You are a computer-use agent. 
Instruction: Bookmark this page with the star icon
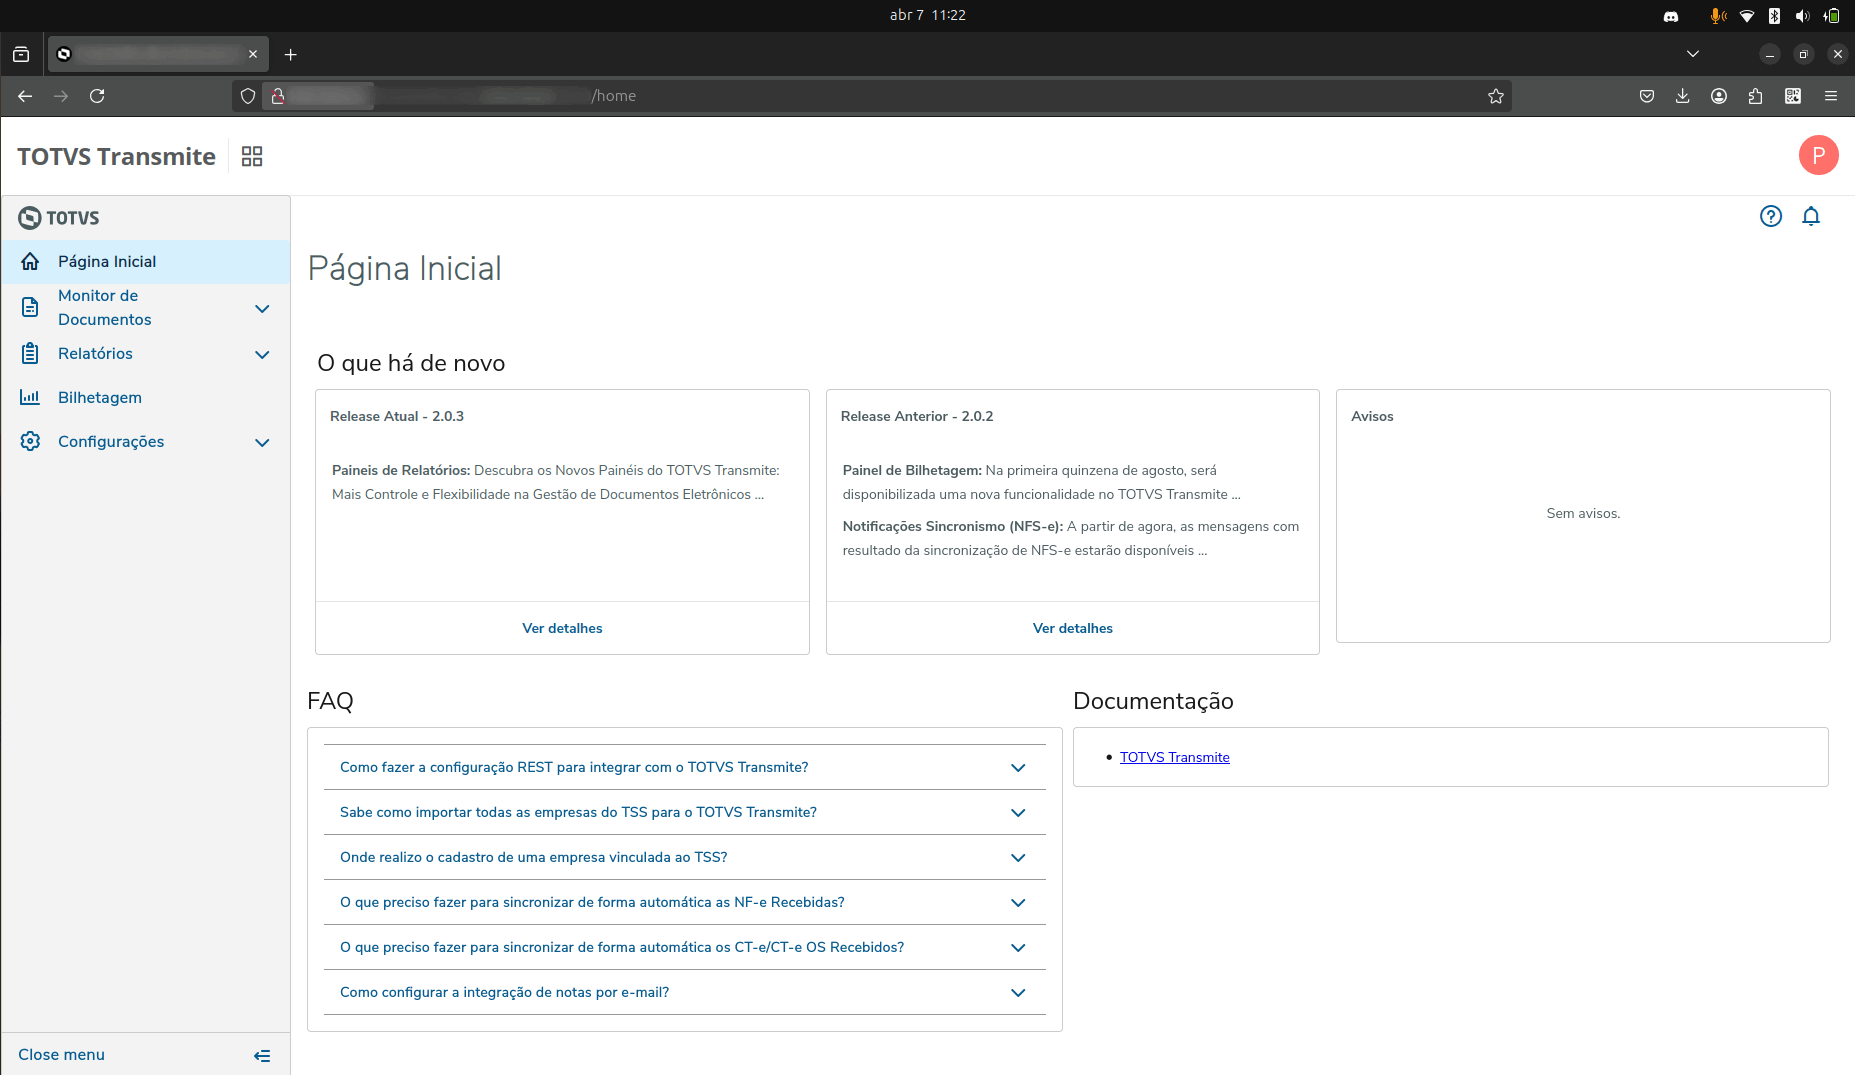click(x=1495, y=96)
